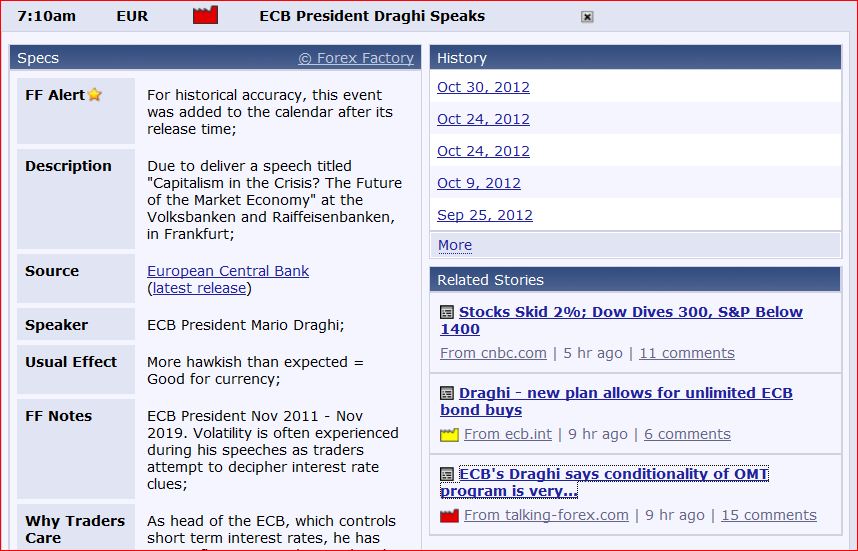Viewport: 858px width, 551px height.
Task: Click the yellow impact icon beside ecb.int
Action: 449,435
